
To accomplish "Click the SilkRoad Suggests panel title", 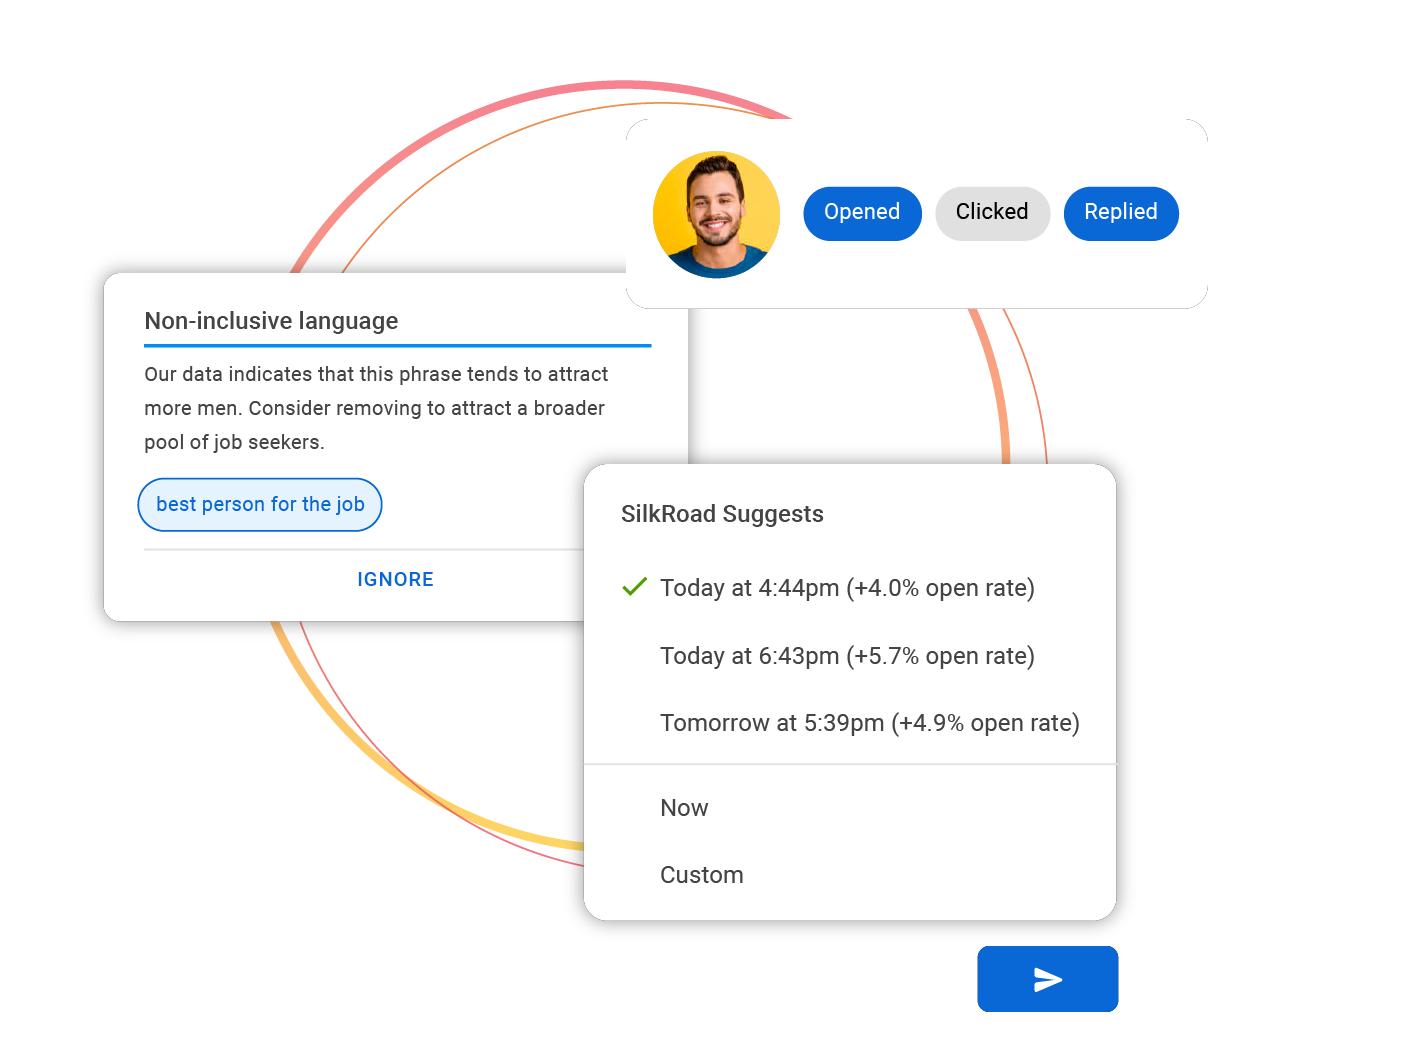I will click(723, 513).
